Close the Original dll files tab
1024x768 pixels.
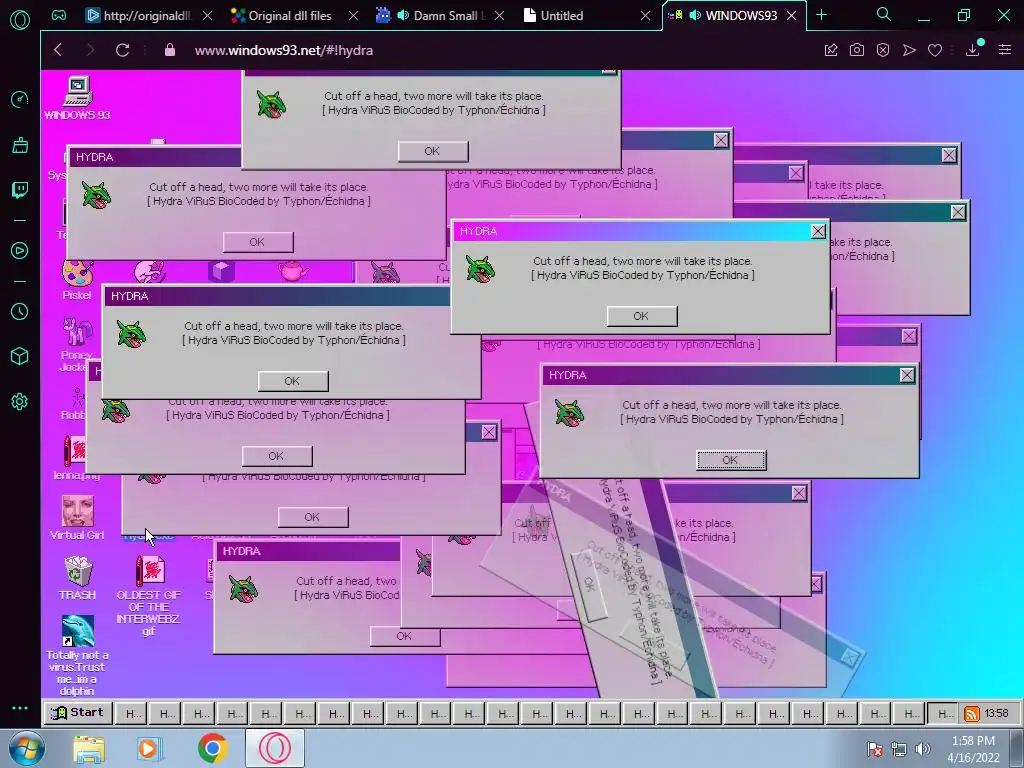[353, 15]
